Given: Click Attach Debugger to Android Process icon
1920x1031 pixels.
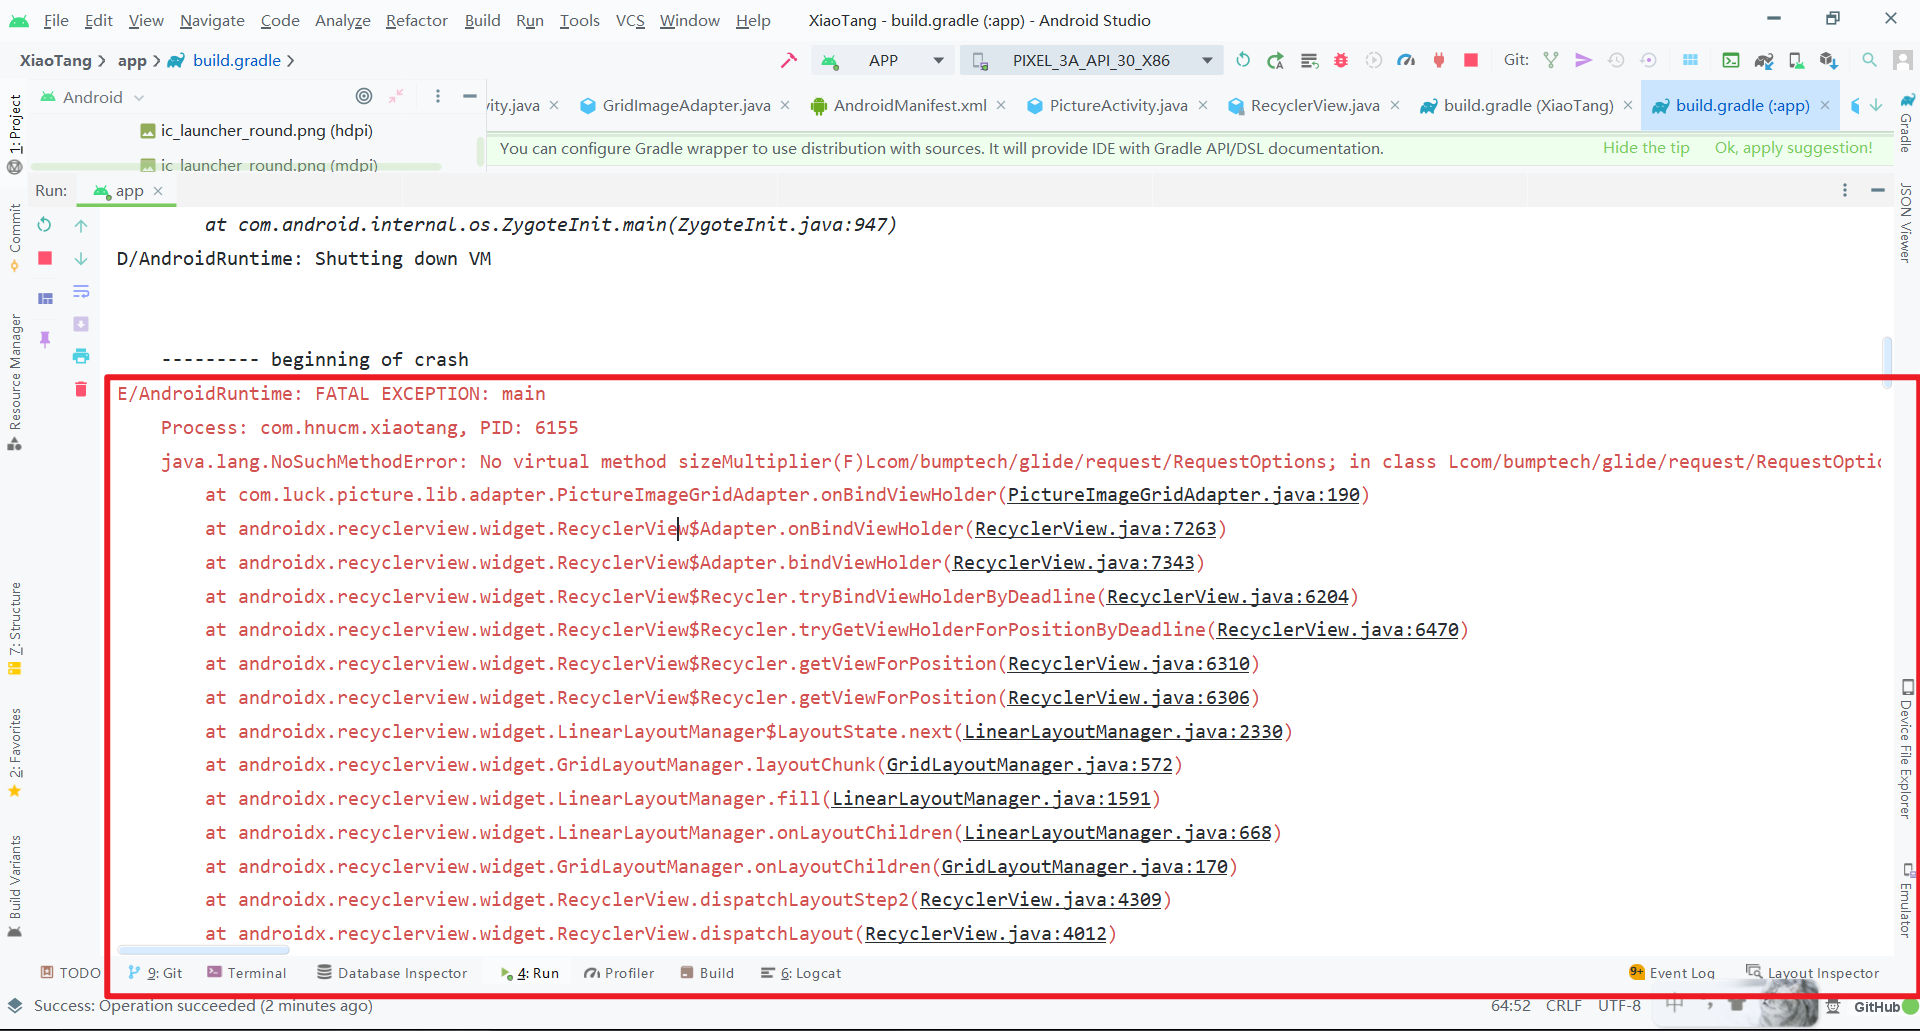Looking at the screenshot, I should click(x=1439, y=60).
